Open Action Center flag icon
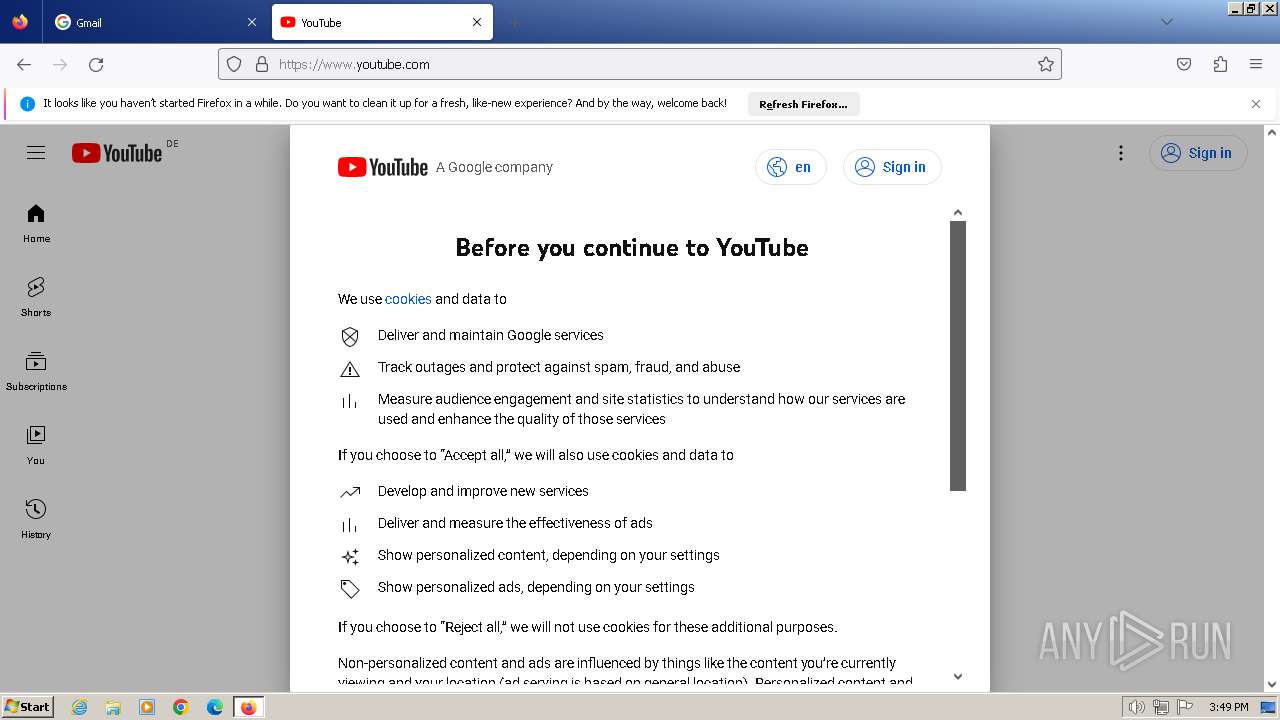The height and width of the screenshot is (720, 1280). pos(1184,707)
